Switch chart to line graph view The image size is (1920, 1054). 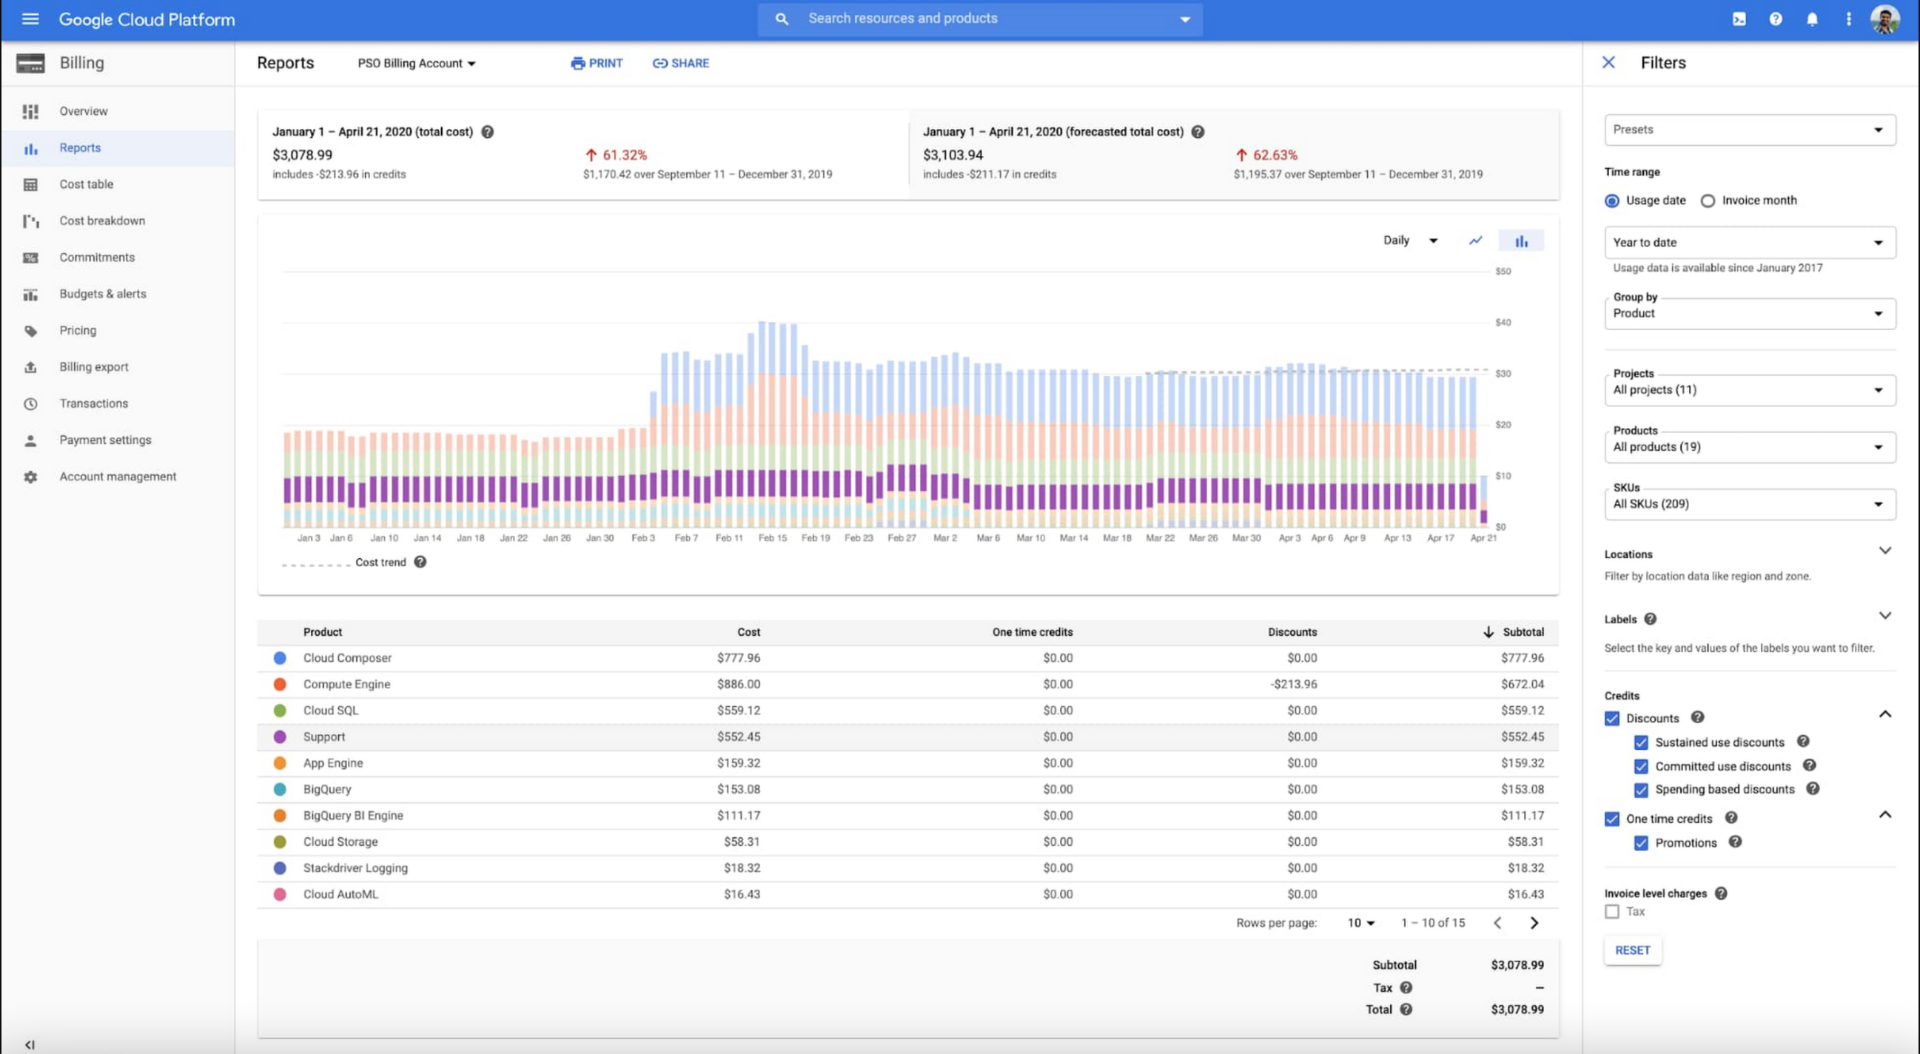click(1475, 241)
